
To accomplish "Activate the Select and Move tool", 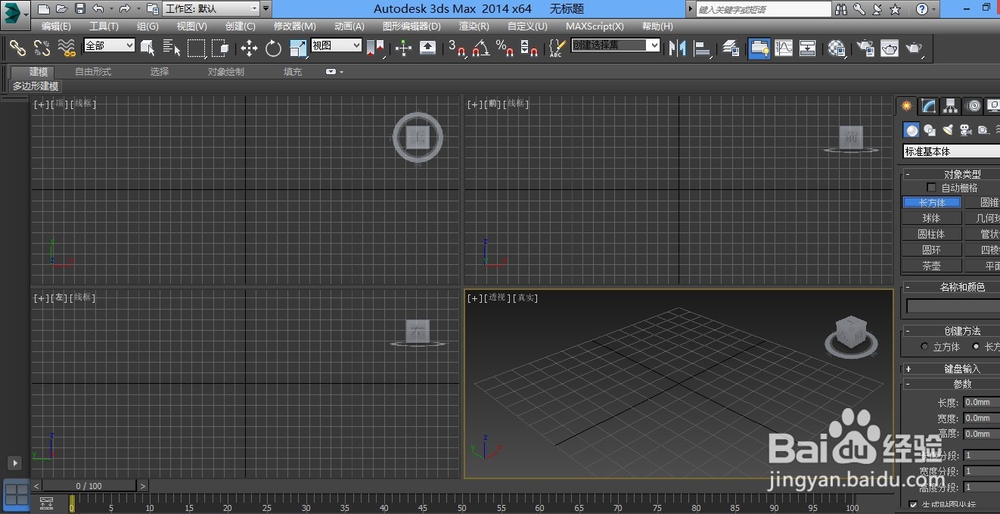I will (249, 48).
